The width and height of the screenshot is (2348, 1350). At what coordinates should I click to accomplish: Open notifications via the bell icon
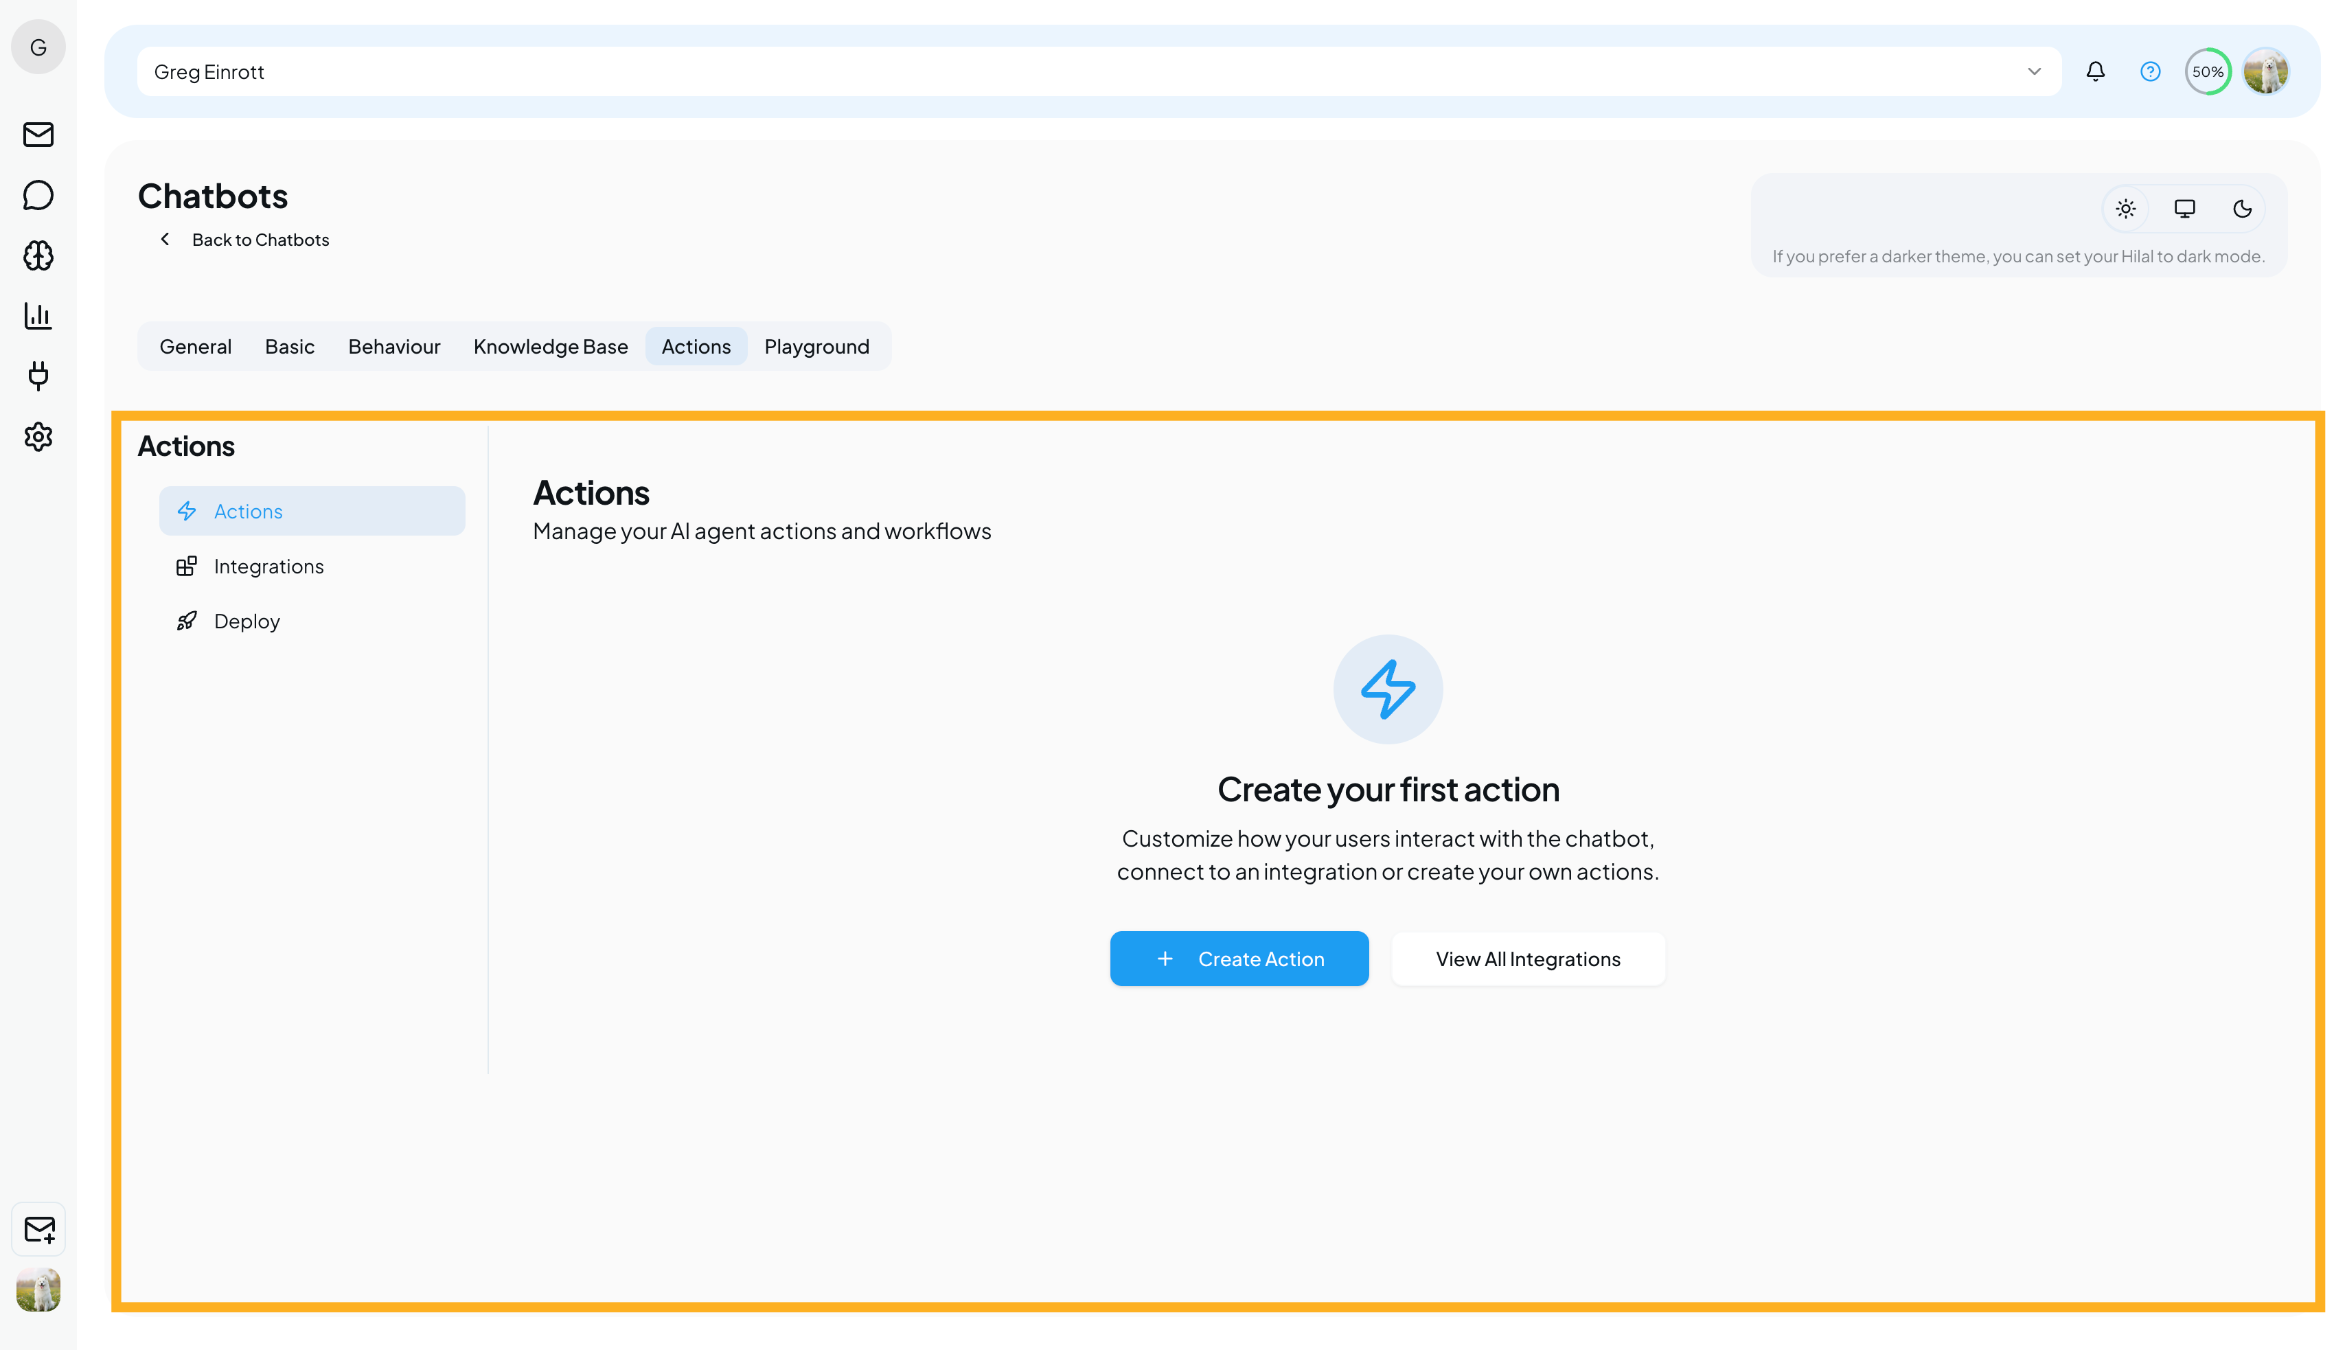point(2095,71)
